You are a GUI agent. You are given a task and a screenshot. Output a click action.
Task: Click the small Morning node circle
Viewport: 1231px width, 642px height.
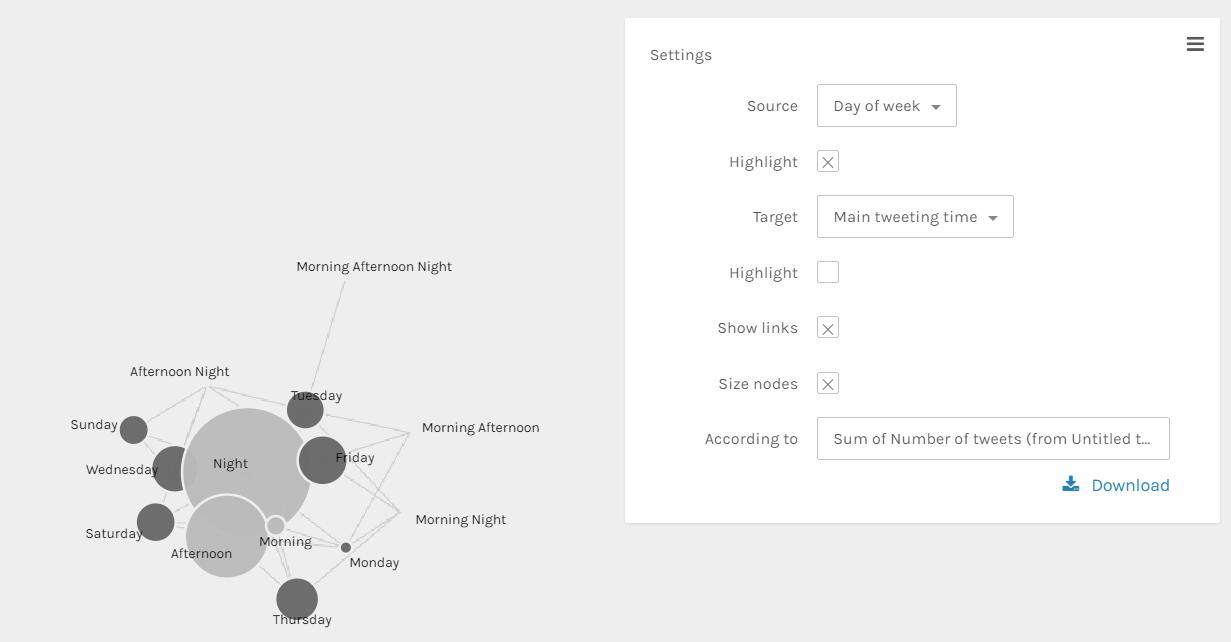(276, 525)
